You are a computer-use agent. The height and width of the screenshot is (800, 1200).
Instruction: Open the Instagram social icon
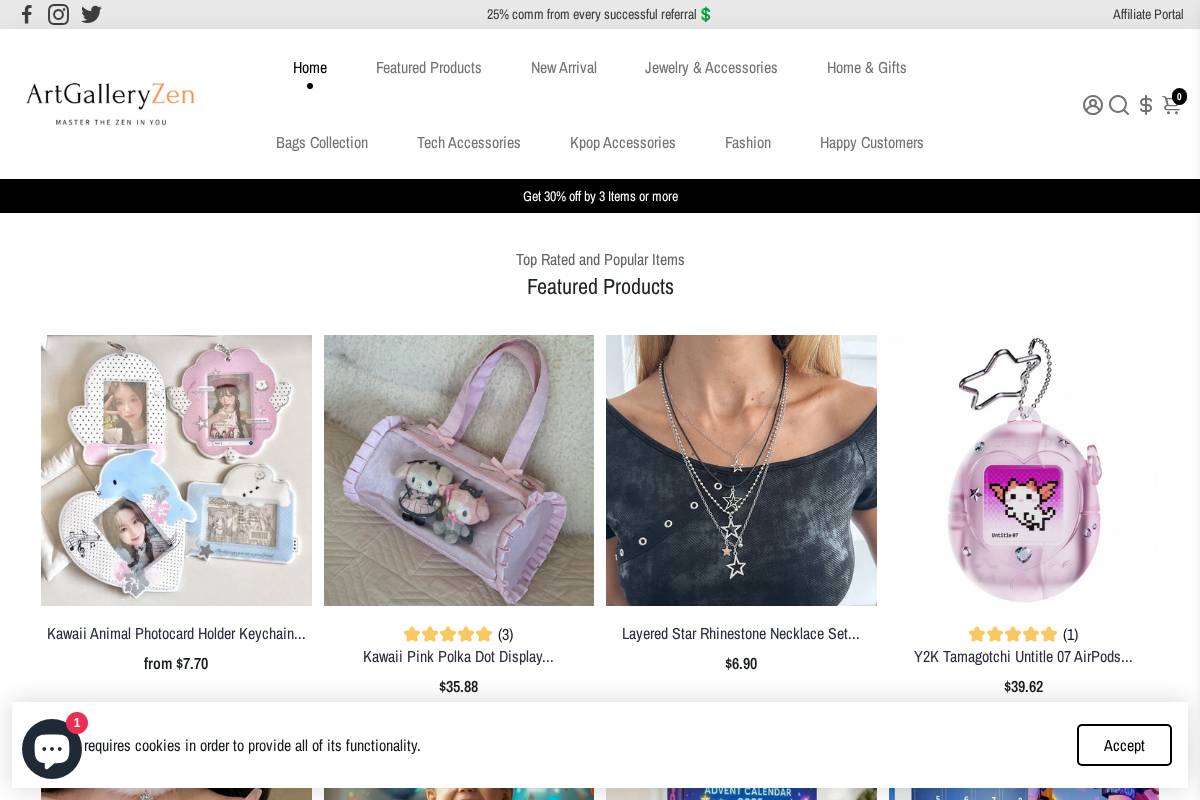tap(59, 14)
